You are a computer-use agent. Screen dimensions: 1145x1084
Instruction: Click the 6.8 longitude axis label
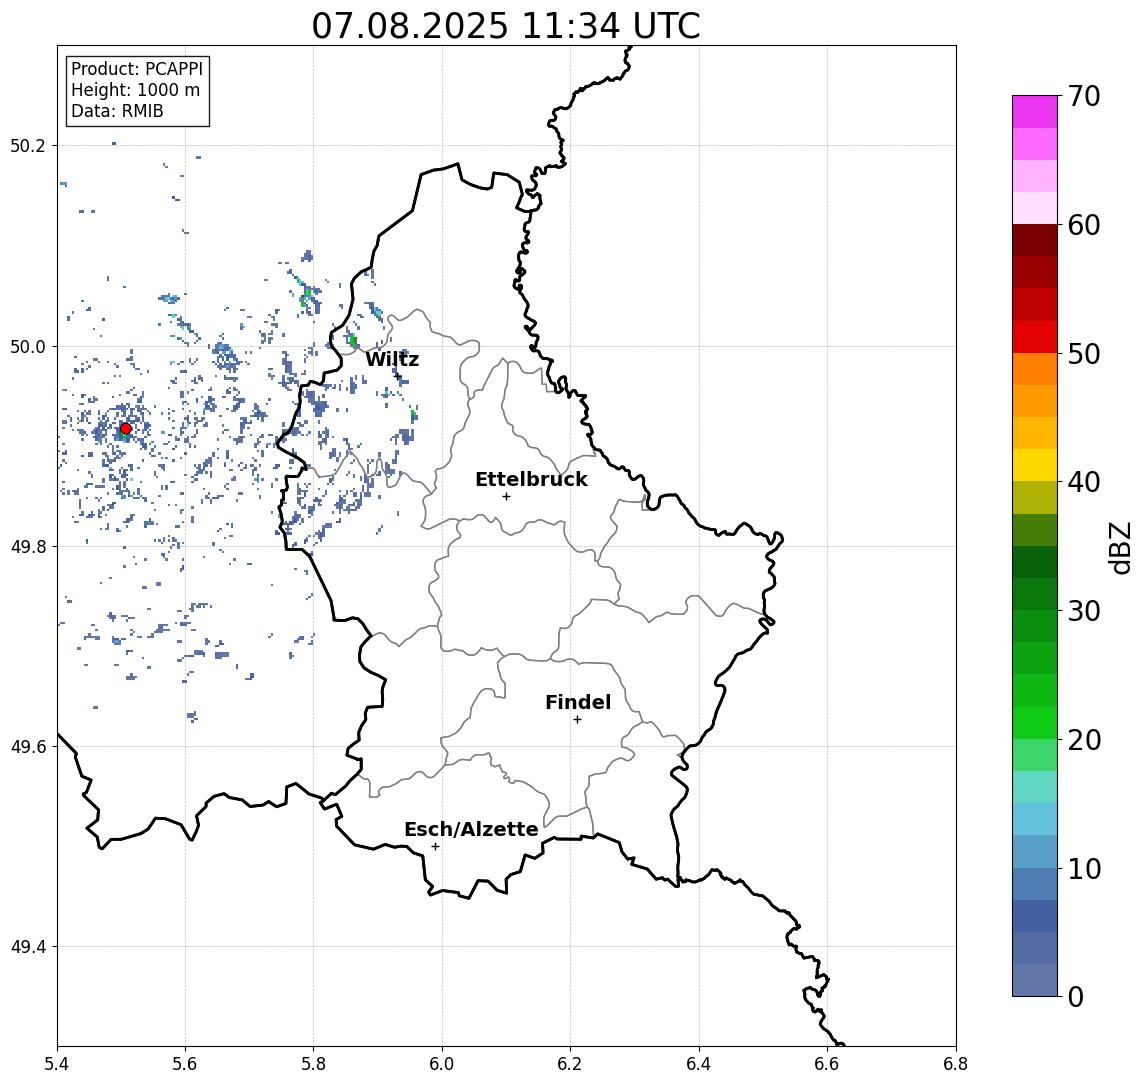[x=956, y=1064]
